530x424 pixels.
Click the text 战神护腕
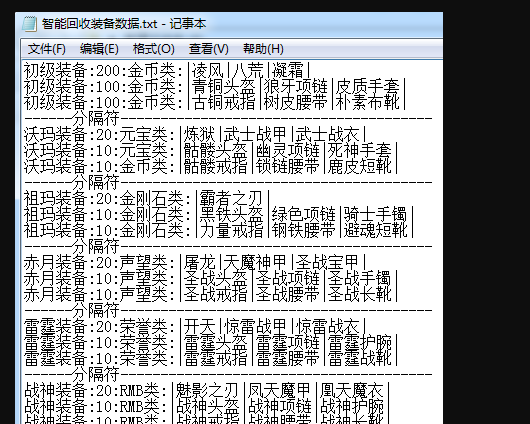[x=352, y=406]
